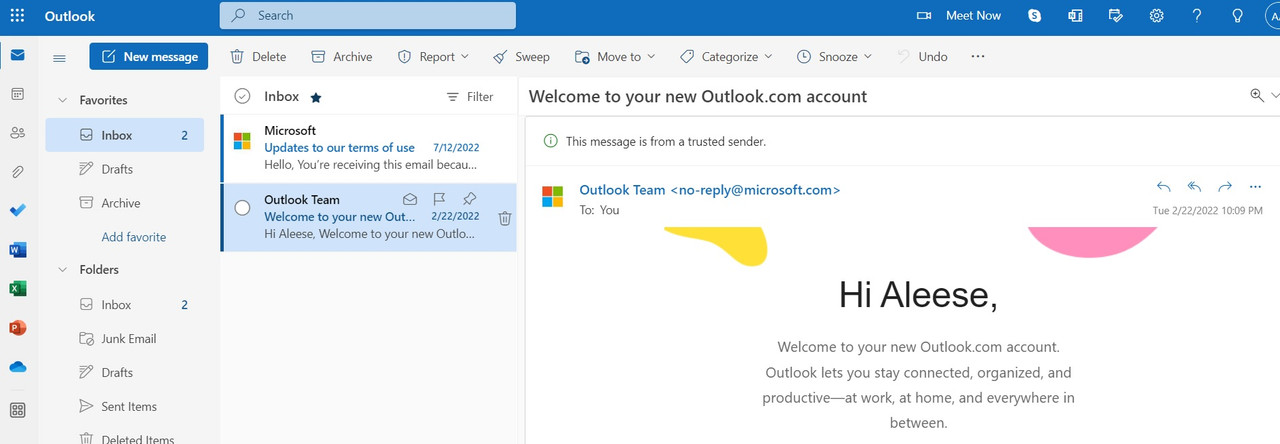Open the Report dropdown
Screen dimensions: 1280x444
point(433,57)
